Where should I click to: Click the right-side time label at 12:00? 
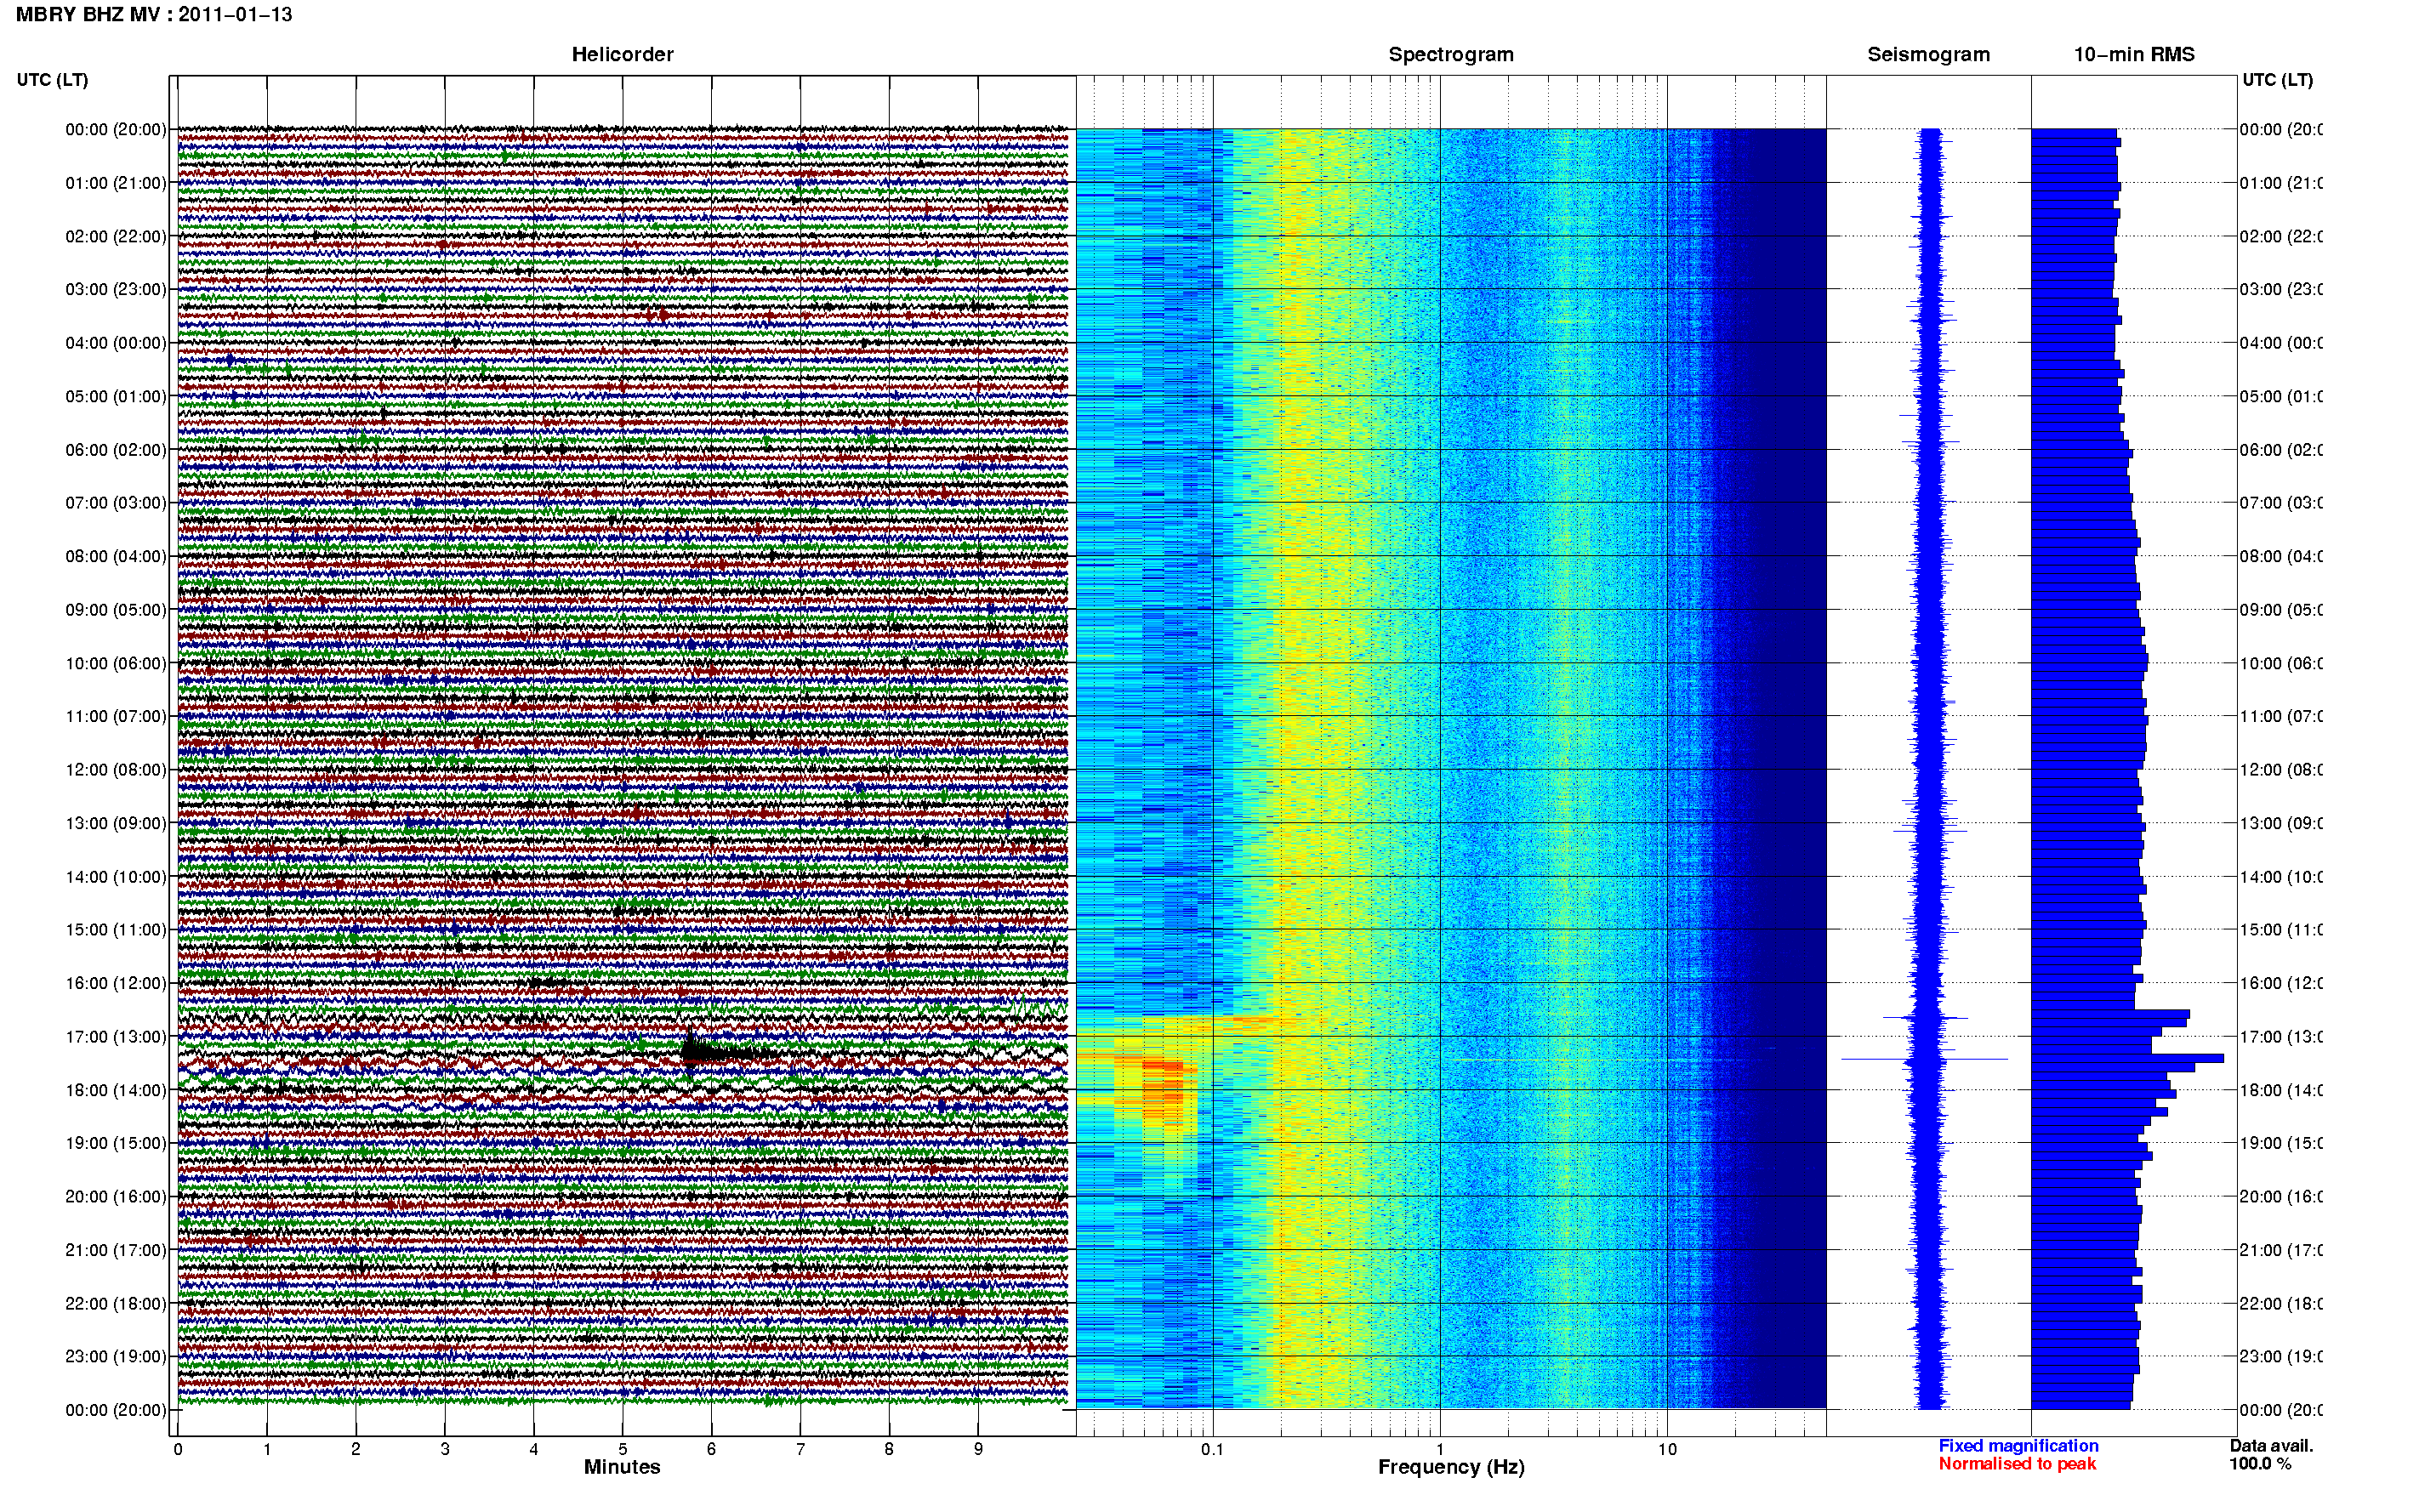(x=2280, y=769)
